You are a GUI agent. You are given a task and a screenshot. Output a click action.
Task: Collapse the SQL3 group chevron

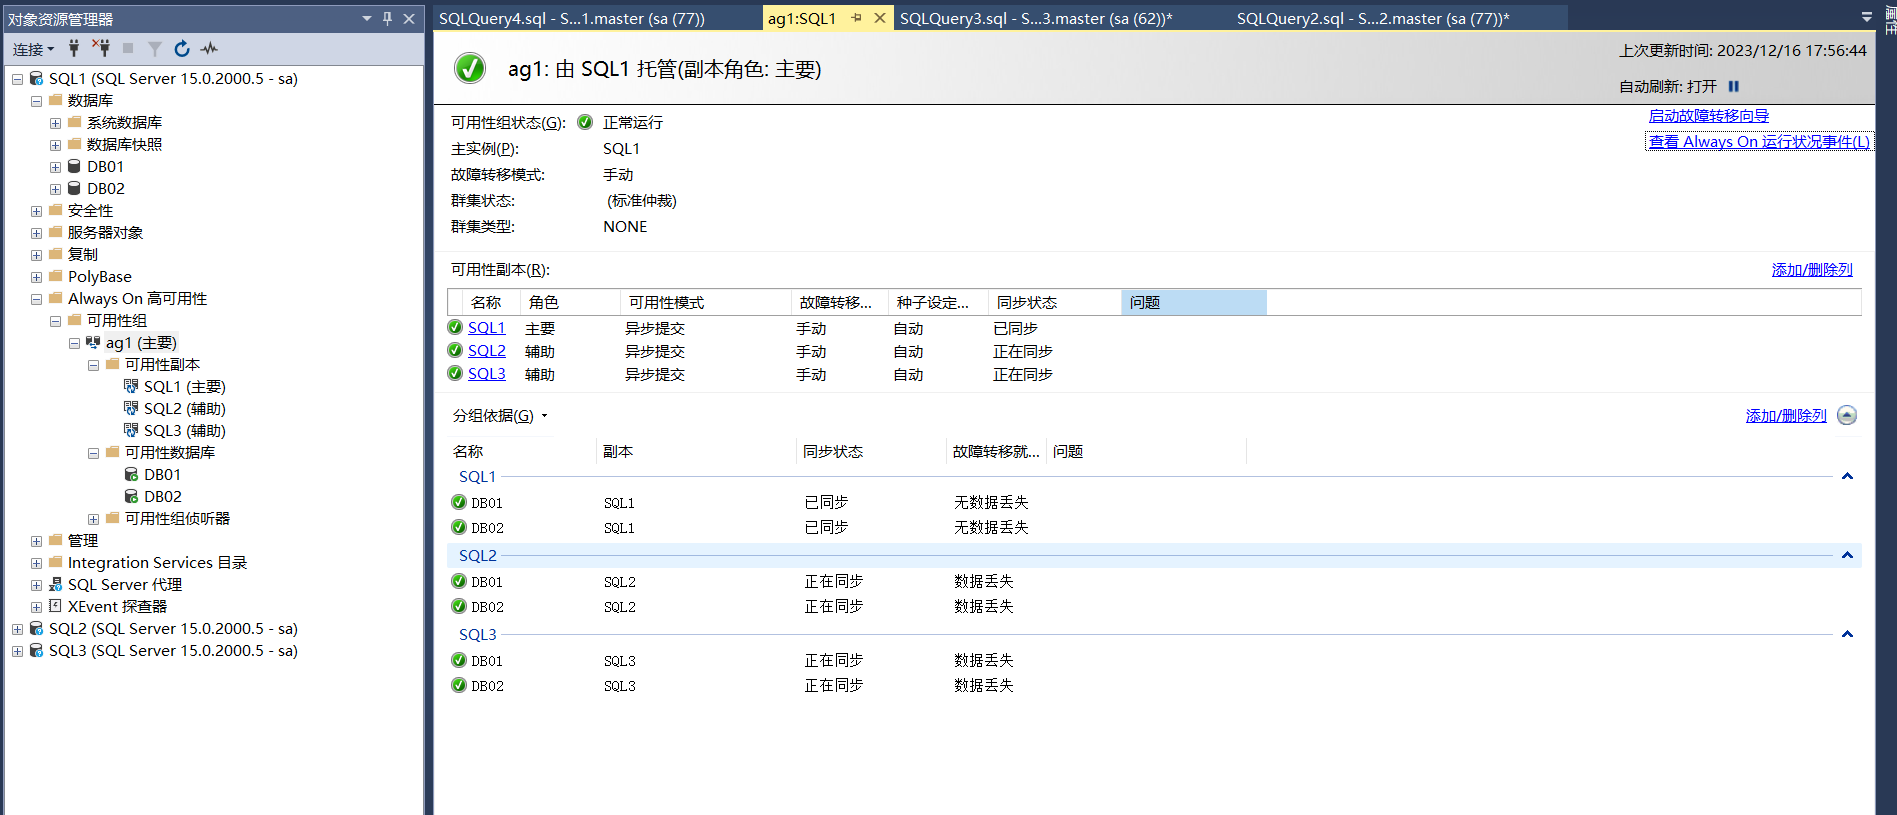tap(1847, 635)
